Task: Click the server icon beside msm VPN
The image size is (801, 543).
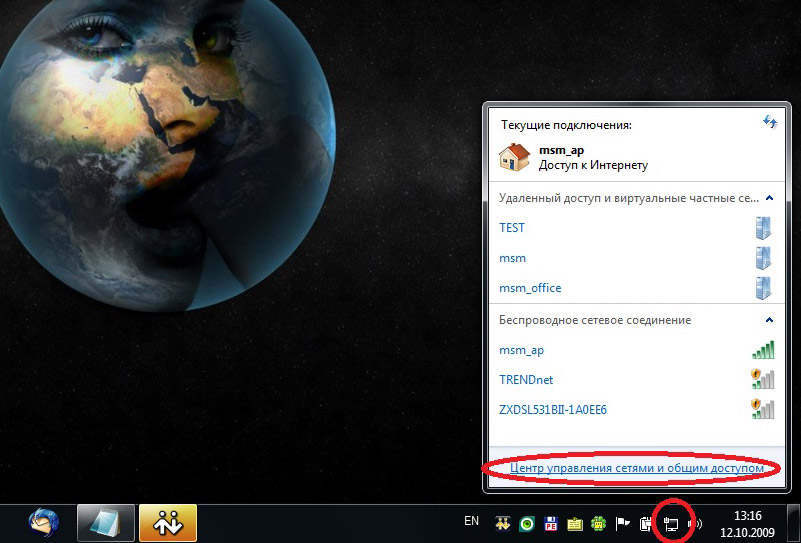Action: tap(763, 258)
